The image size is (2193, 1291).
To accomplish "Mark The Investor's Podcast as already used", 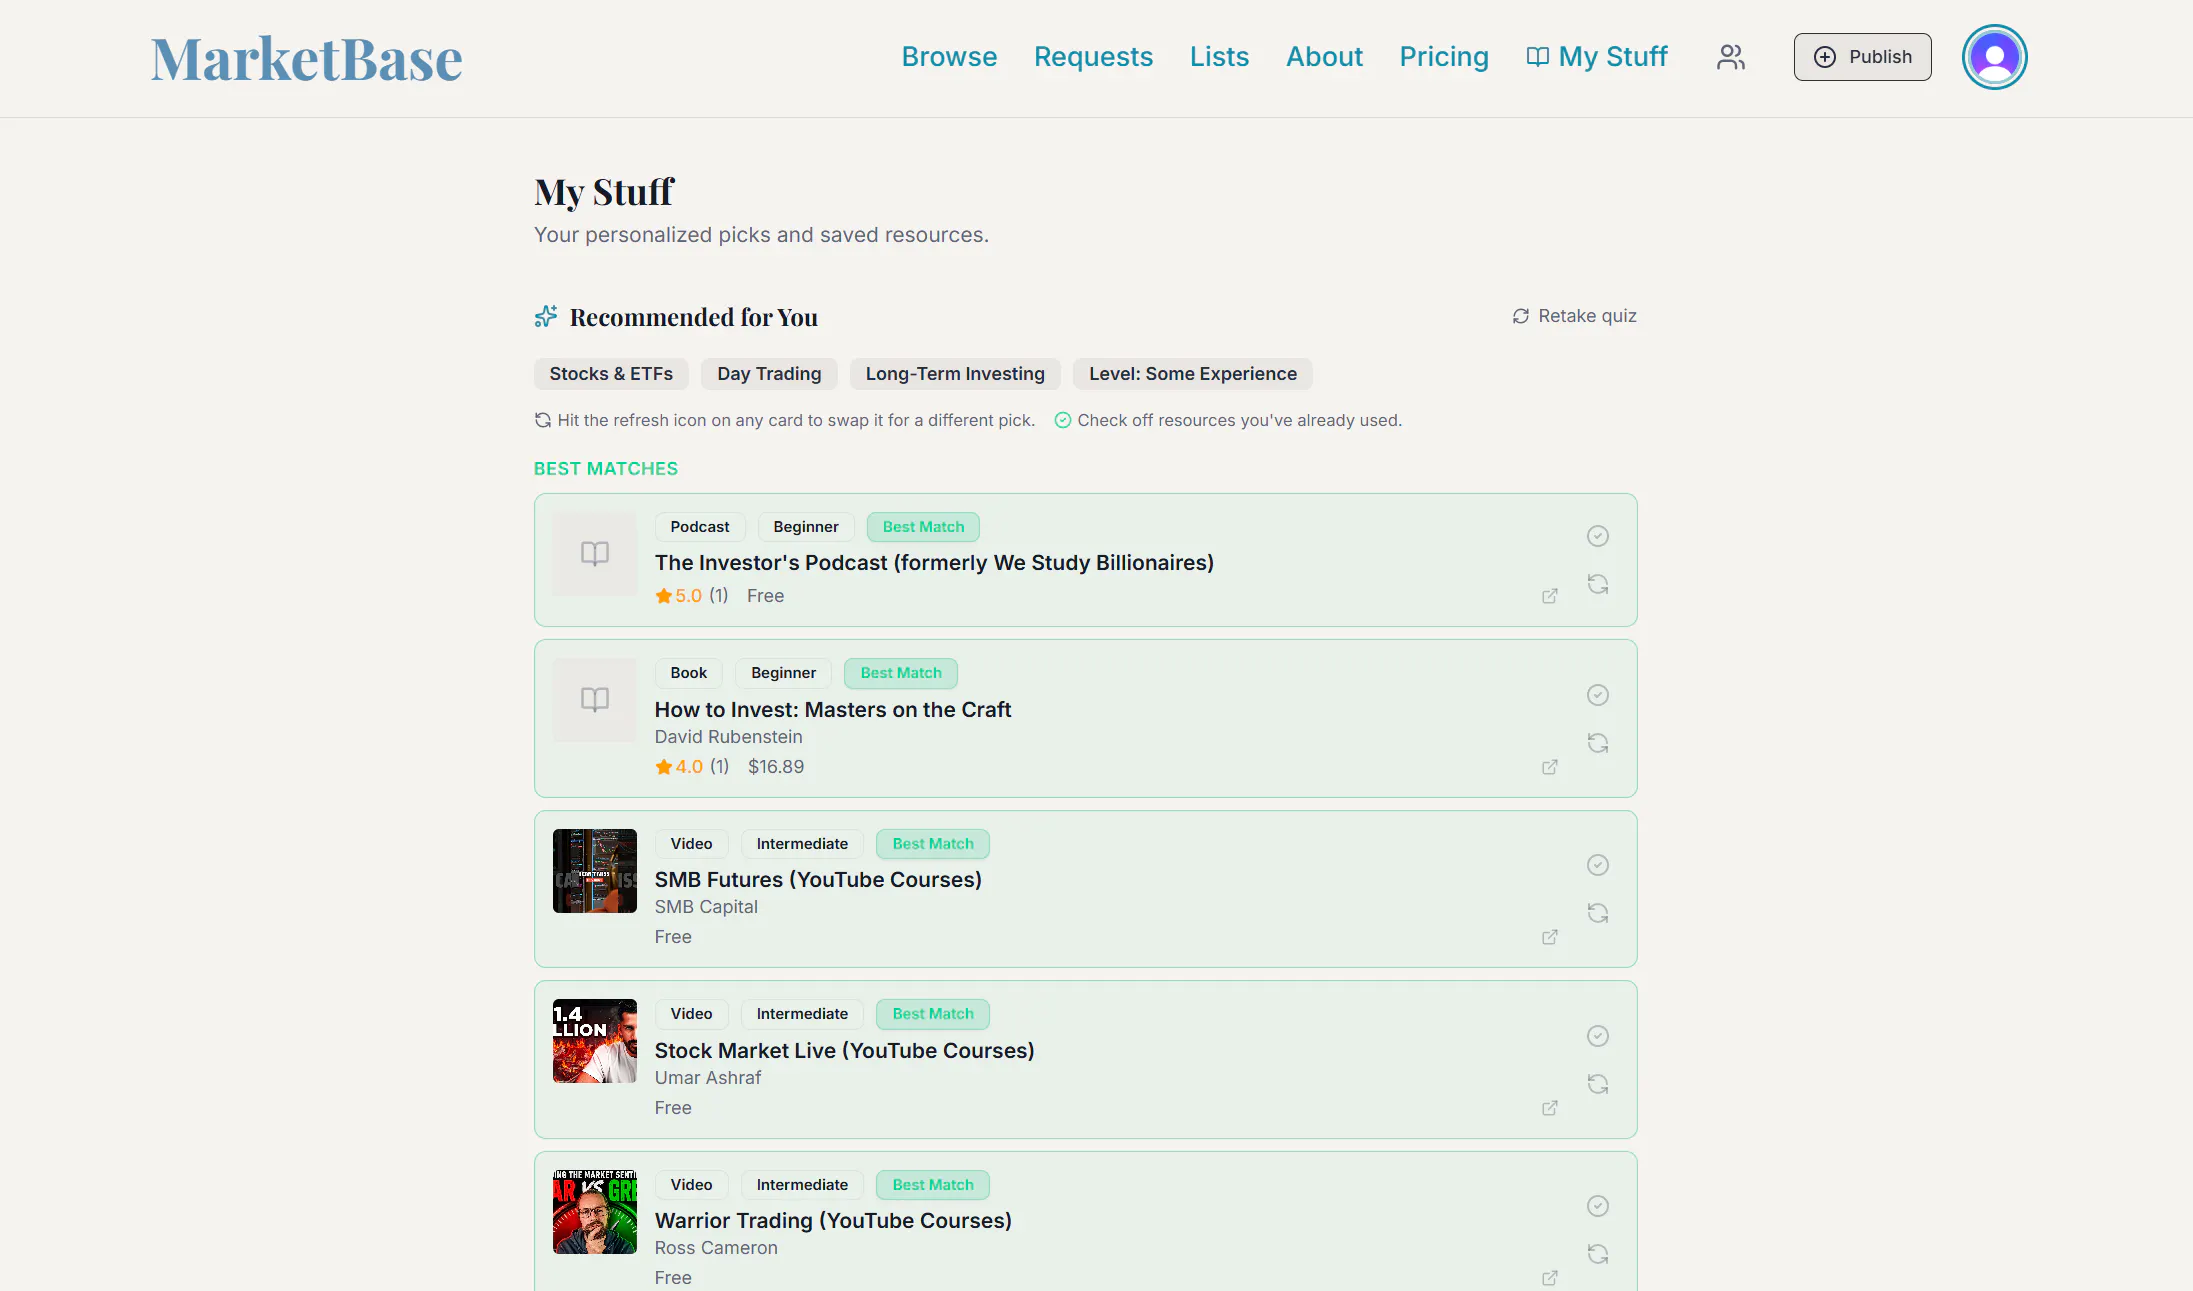I will (1598, 536).
